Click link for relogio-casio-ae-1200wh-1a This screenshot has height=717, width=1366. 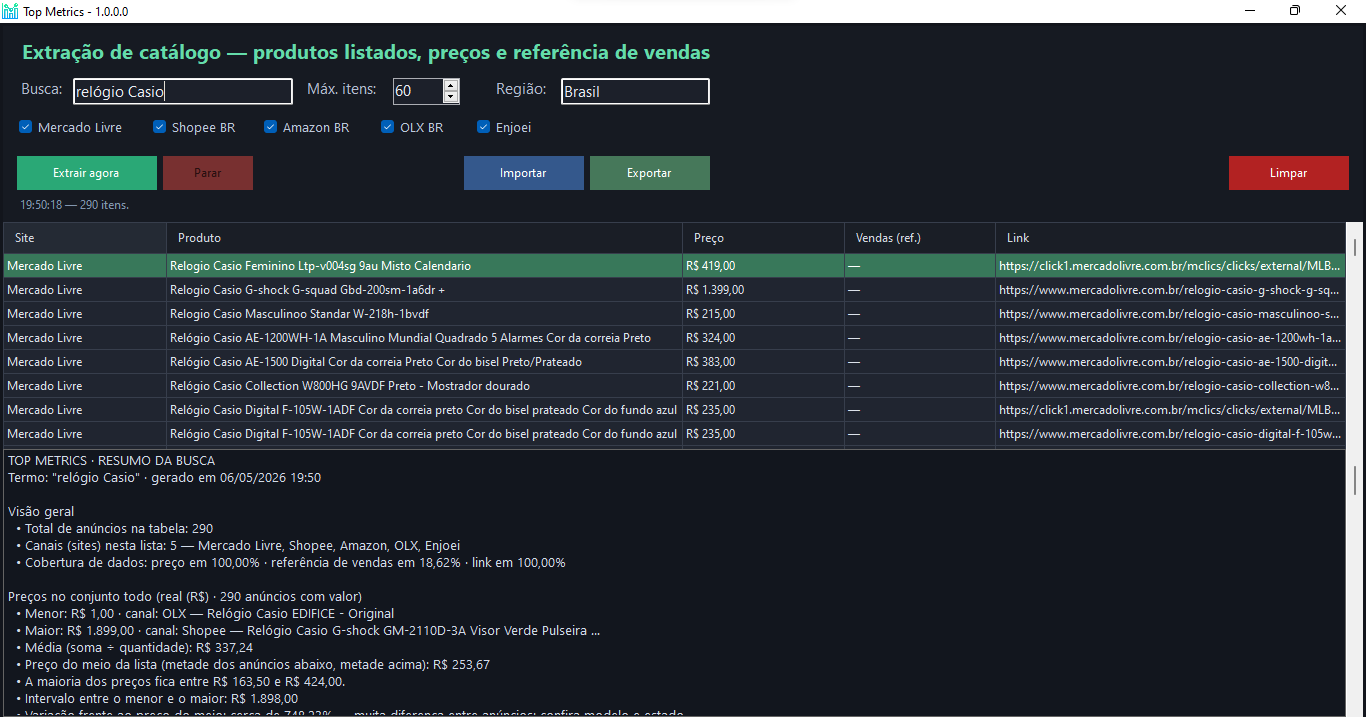1170,338
